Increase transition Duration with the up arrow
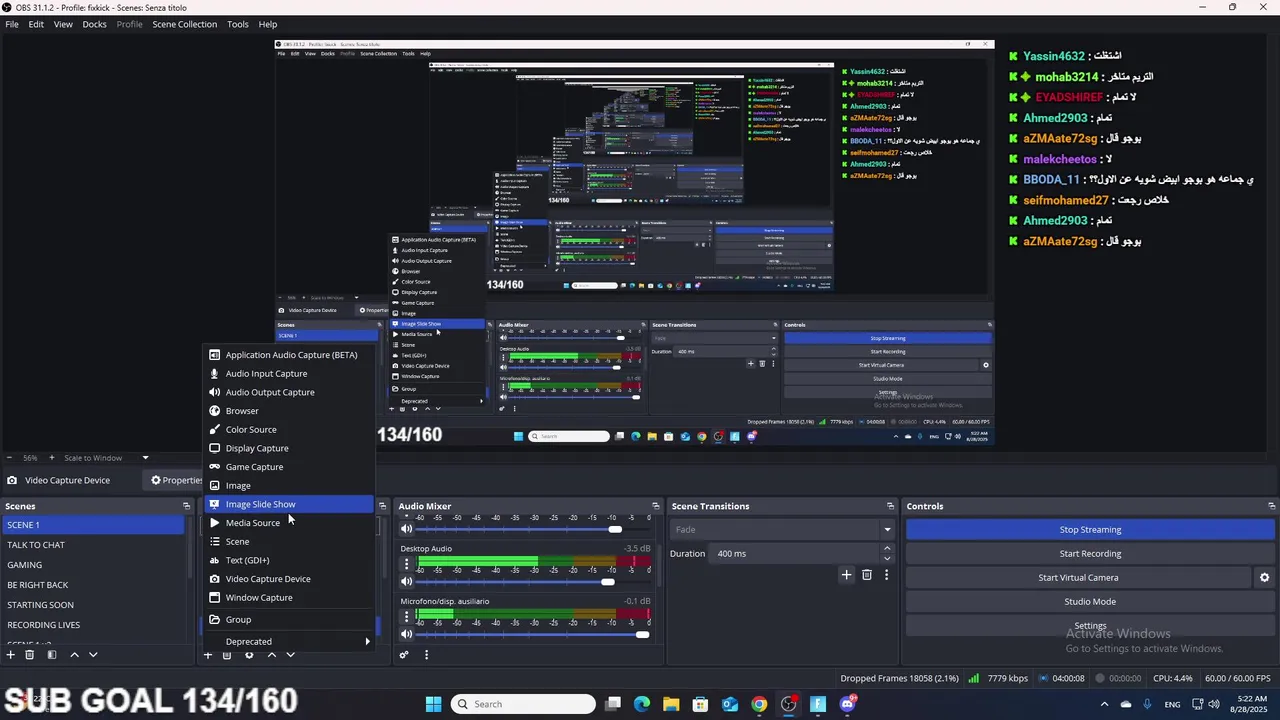This screenshot has width=1280, height=720. coord(887,548)
